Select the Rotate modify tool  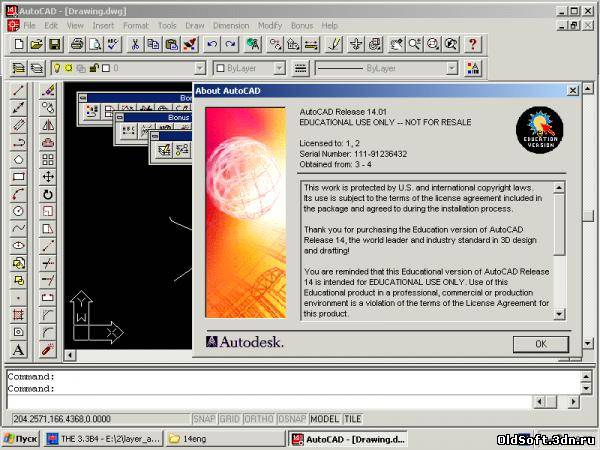pyautogui.click(x=48, y=194)
